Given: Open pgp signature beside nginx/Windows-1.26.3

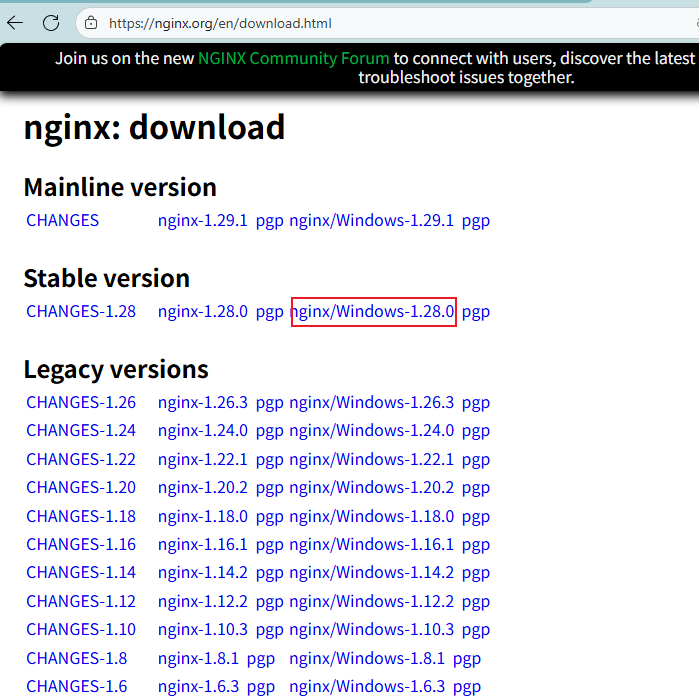Looking at the screenshot, I should point(476,404).
